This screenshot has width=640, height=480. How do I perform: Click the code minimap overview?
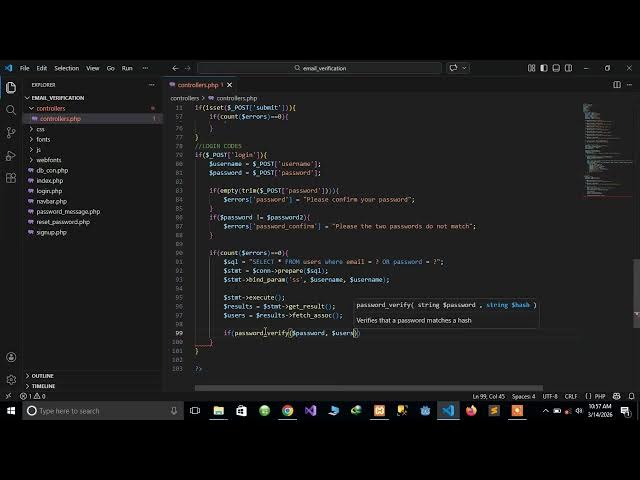coord(607,151)
